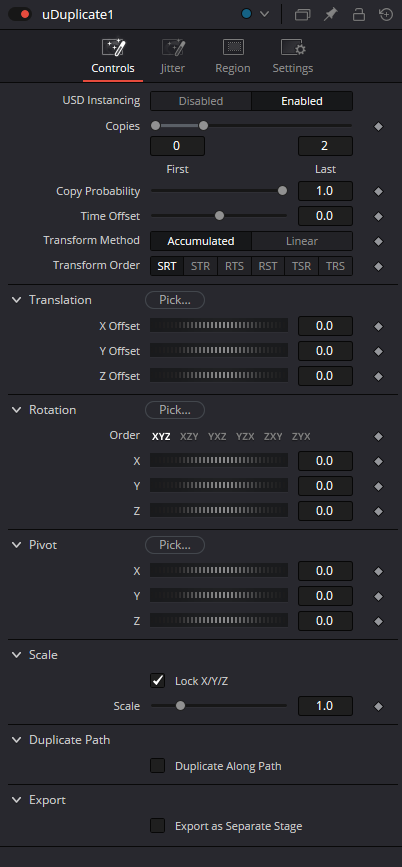Collapse the Scale section
This screenshot has width=402, height=867.
click(17, 655)
